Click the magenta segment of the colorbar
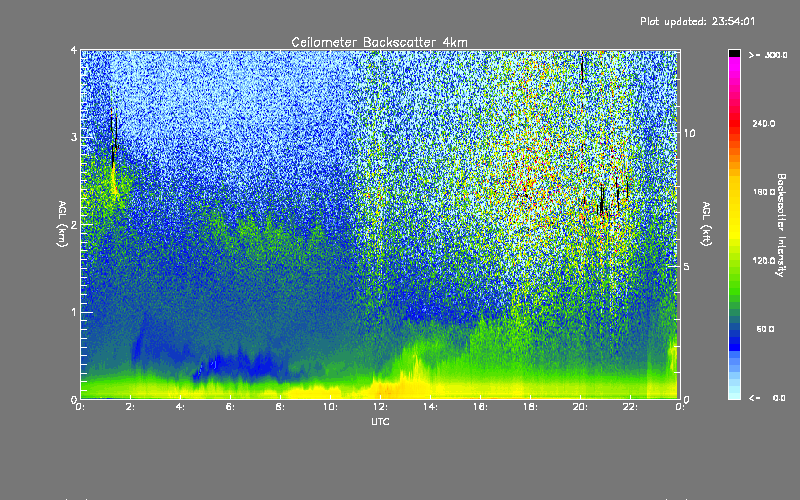This screenshot has height=500, width=800. coord(734,64)
